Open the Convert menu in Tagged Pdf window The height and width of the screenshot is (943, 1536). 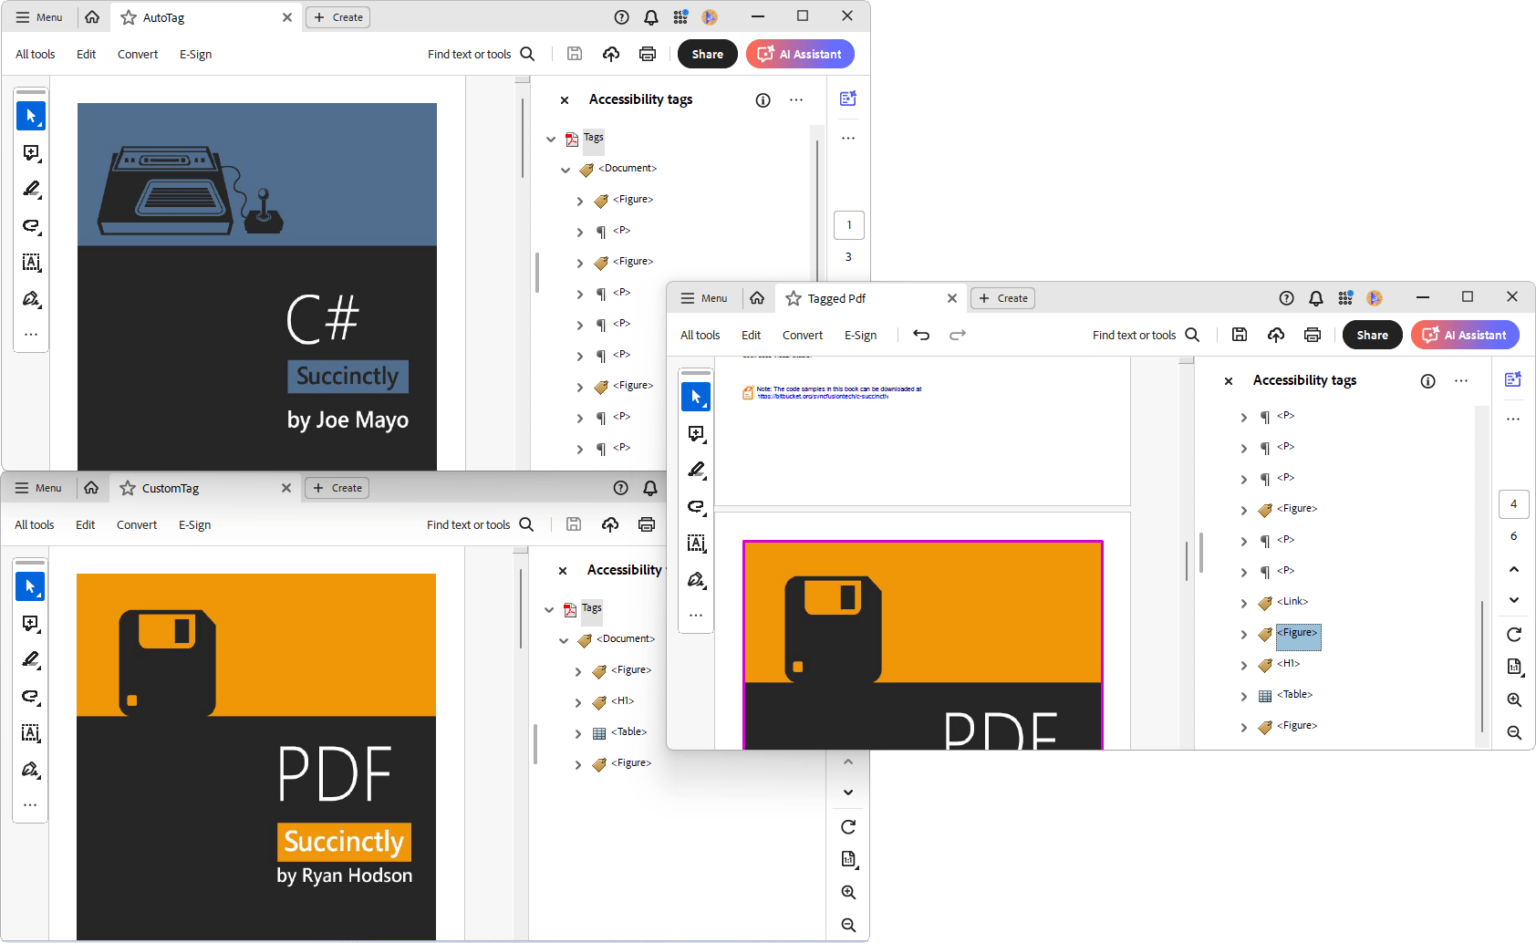pyautogui.click(x=802, y=335)
